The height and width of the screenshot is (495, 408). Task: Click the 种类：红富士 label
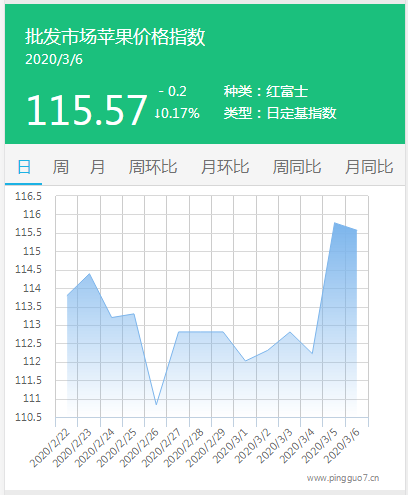click(266, 91)
